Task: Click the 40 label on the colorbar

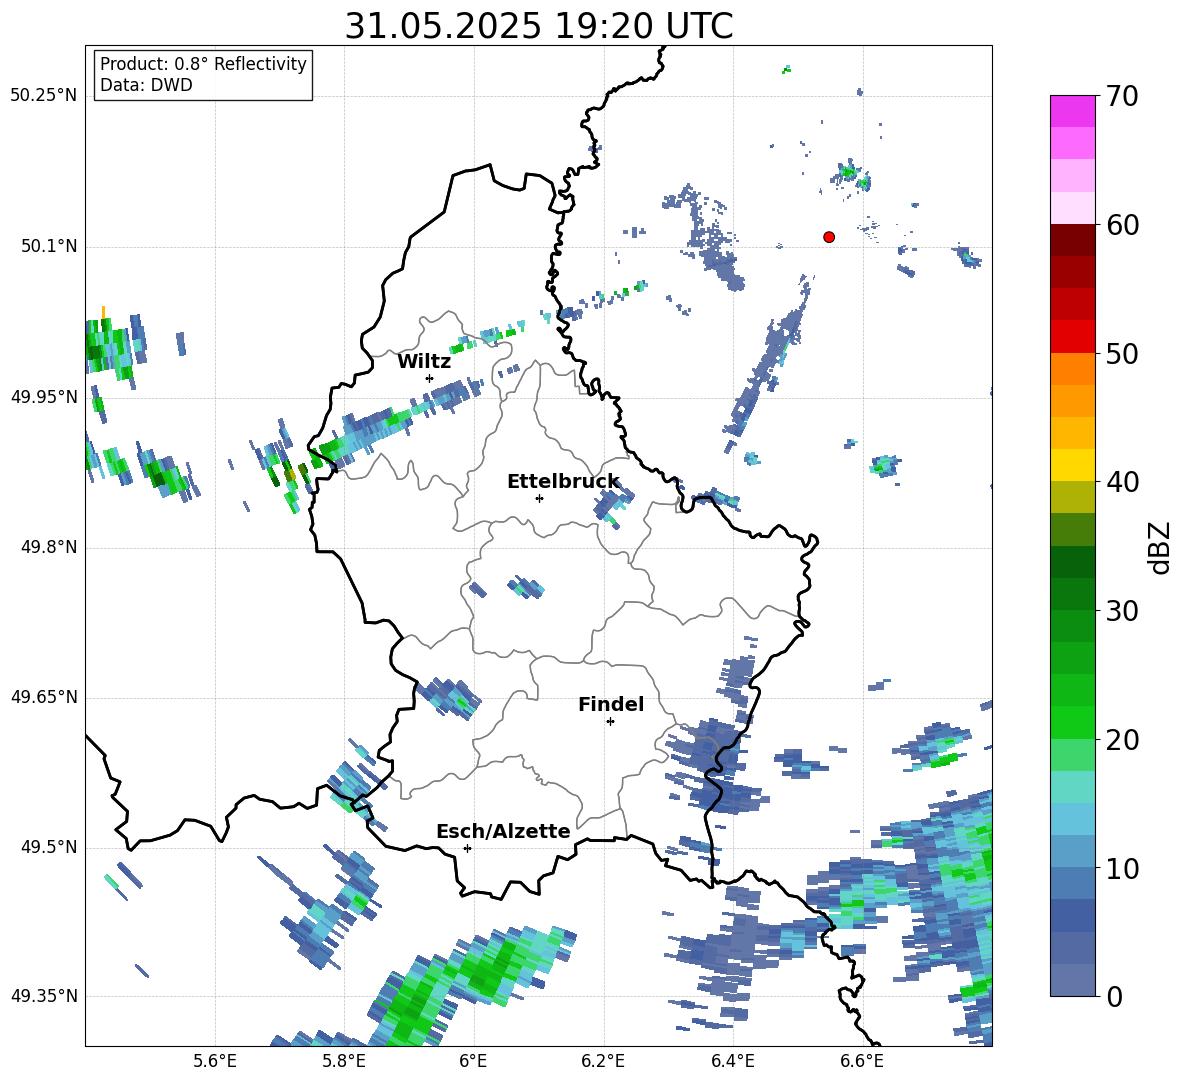Action: [x=1121, y=482]
